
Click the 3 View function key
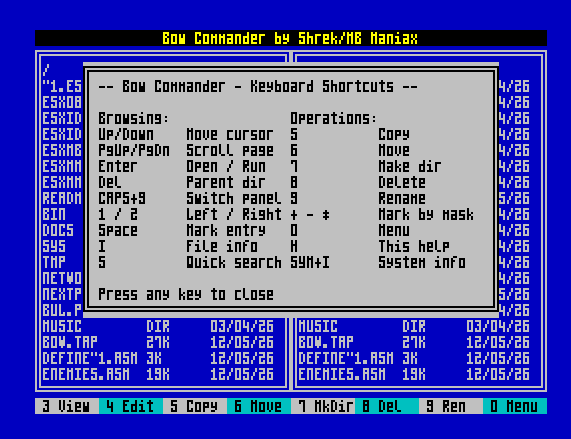tap(67, 406)
